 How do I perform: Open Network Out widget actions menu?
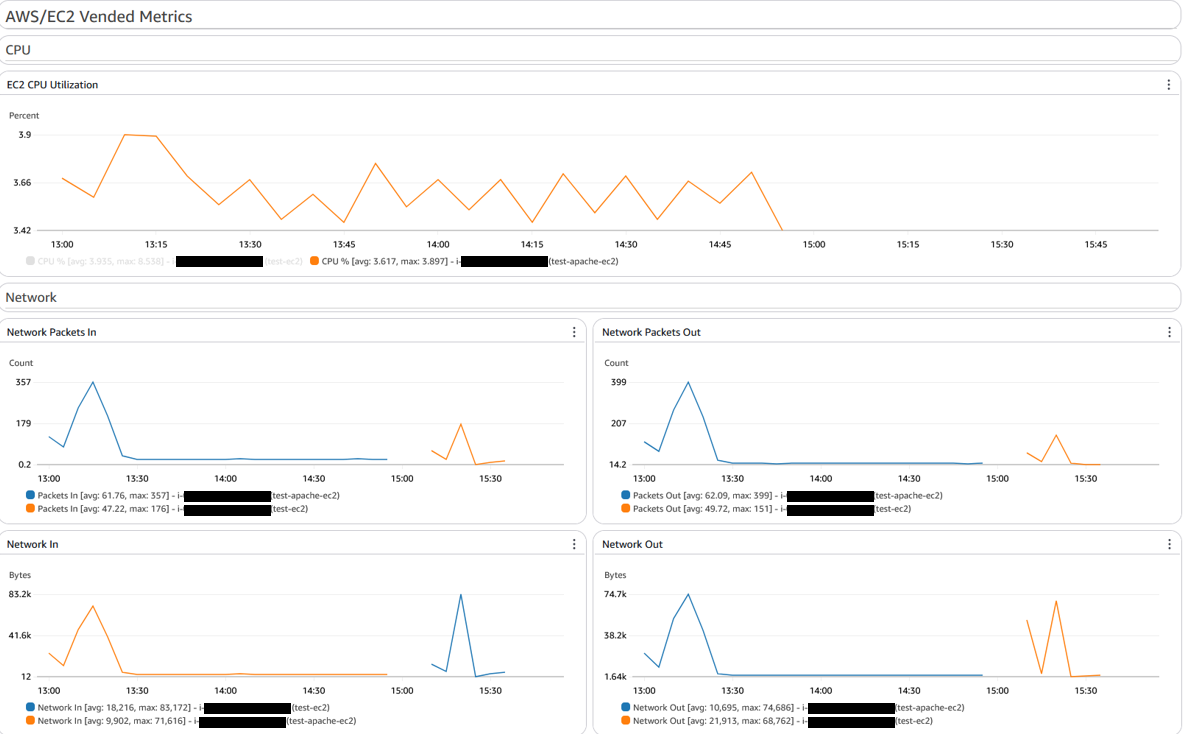point(1169,544)
